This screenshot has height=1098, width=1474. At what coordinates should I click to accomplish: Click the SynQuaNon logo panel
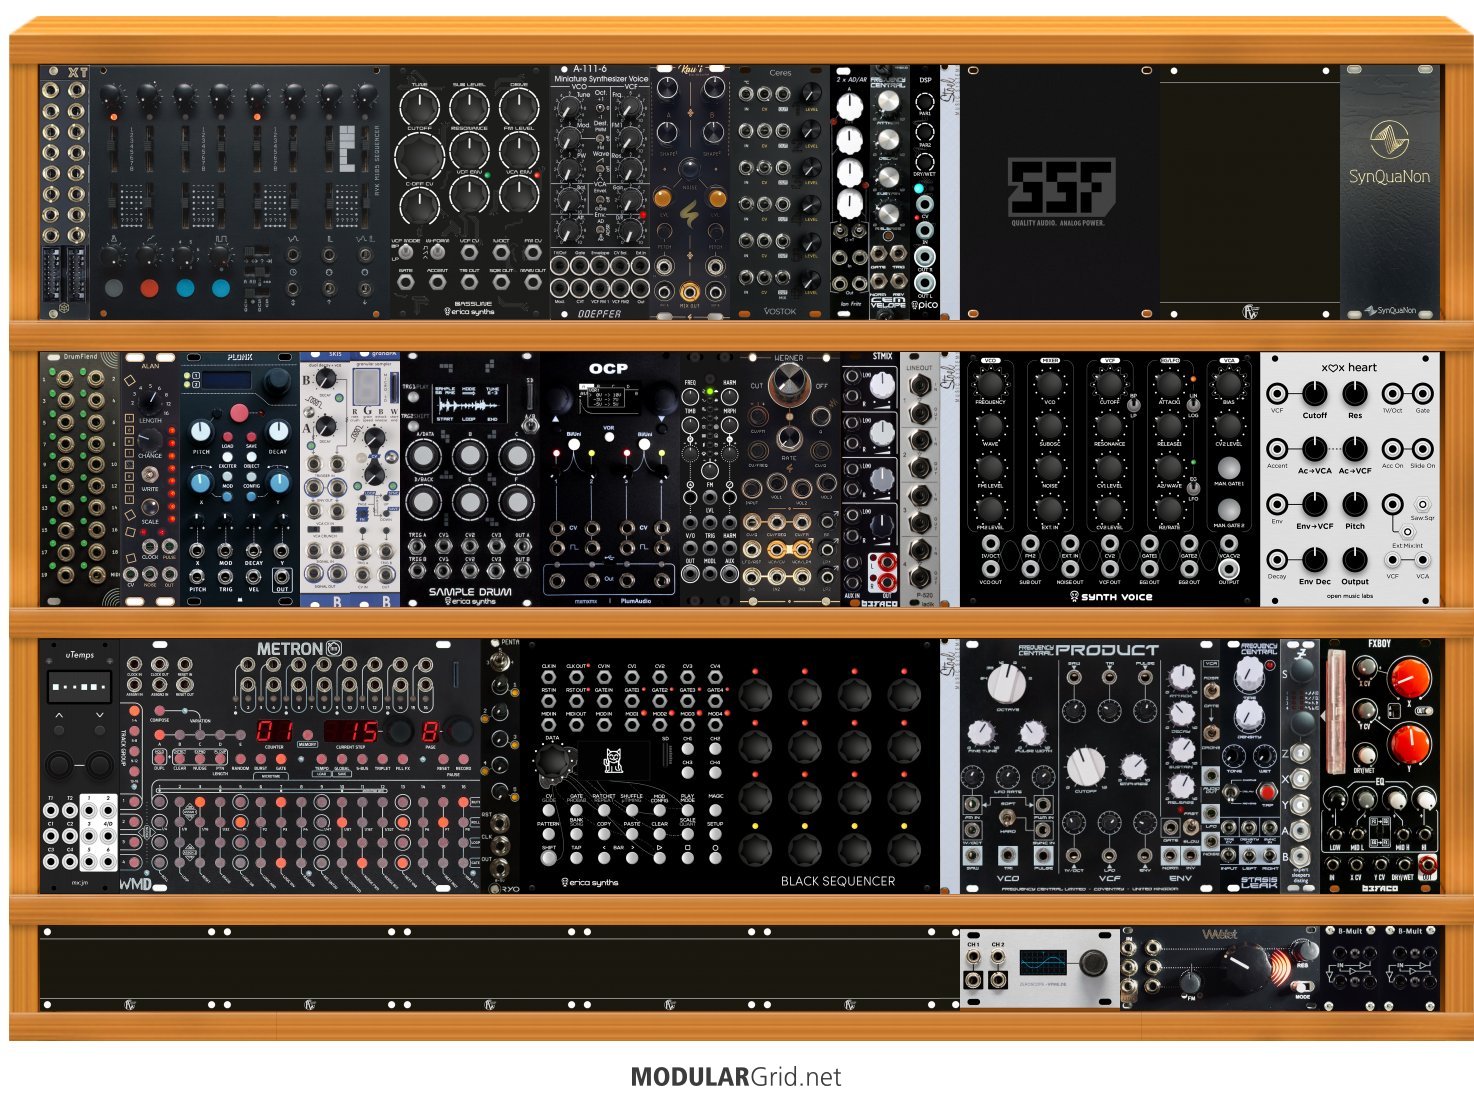click(1390, 193)
